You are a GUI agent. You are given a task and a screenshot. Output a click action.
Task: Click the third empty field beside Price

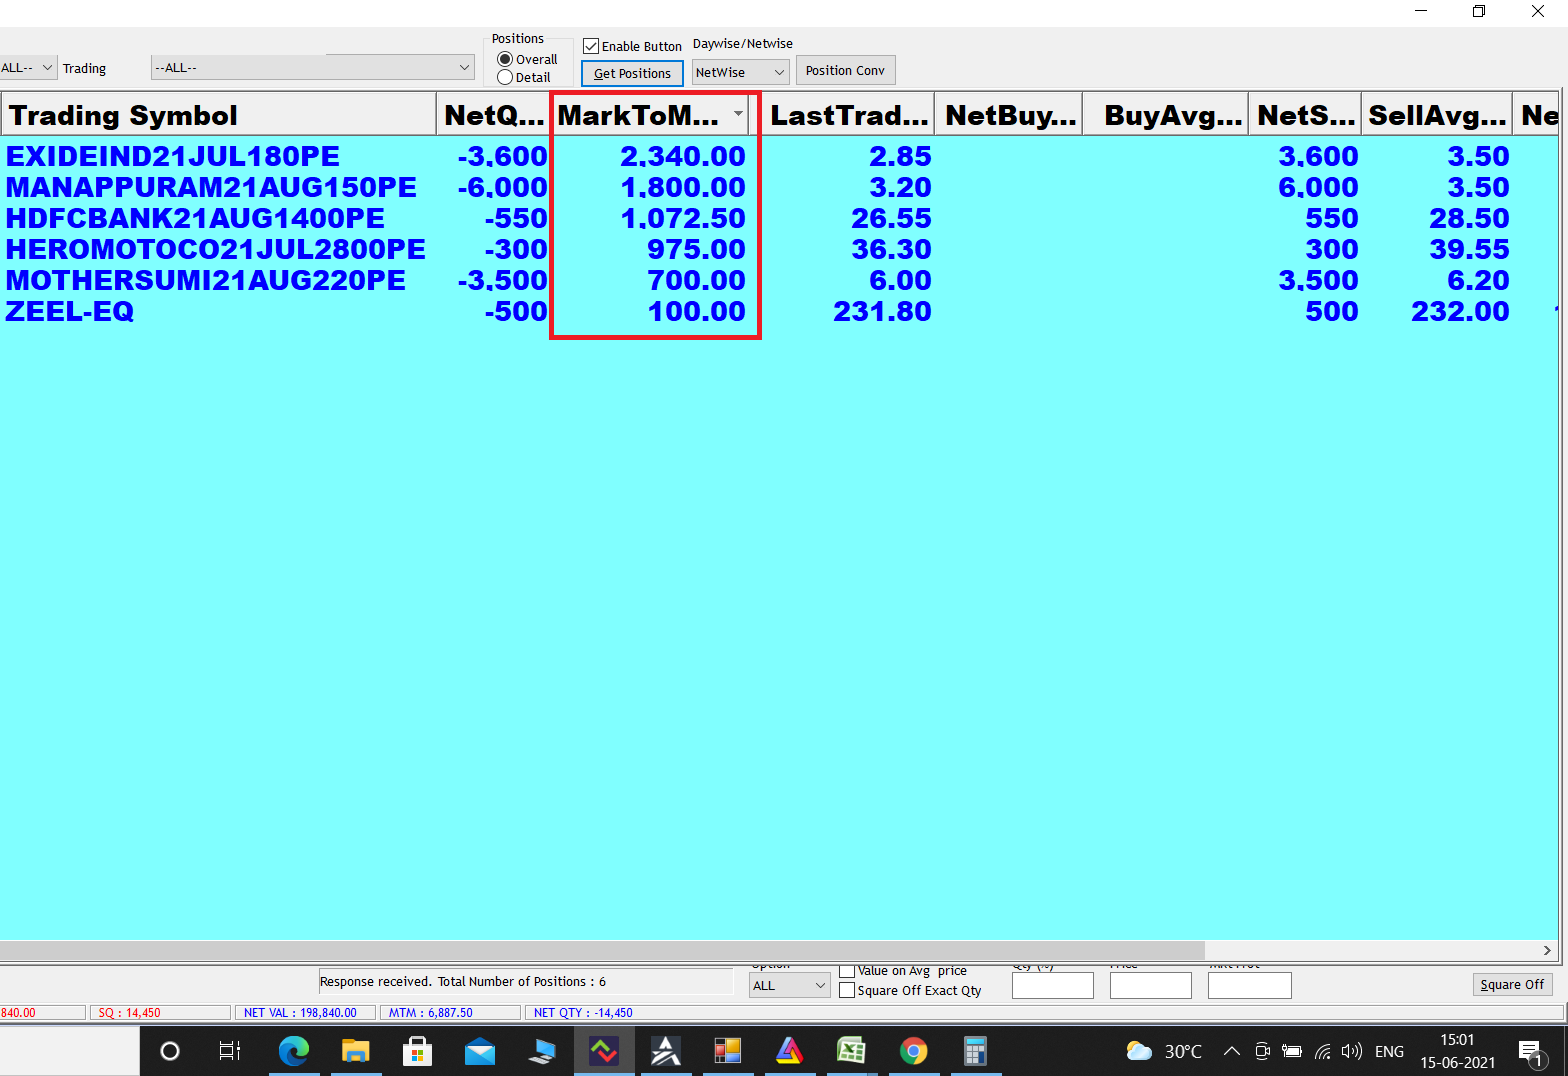coord(1250,985)
